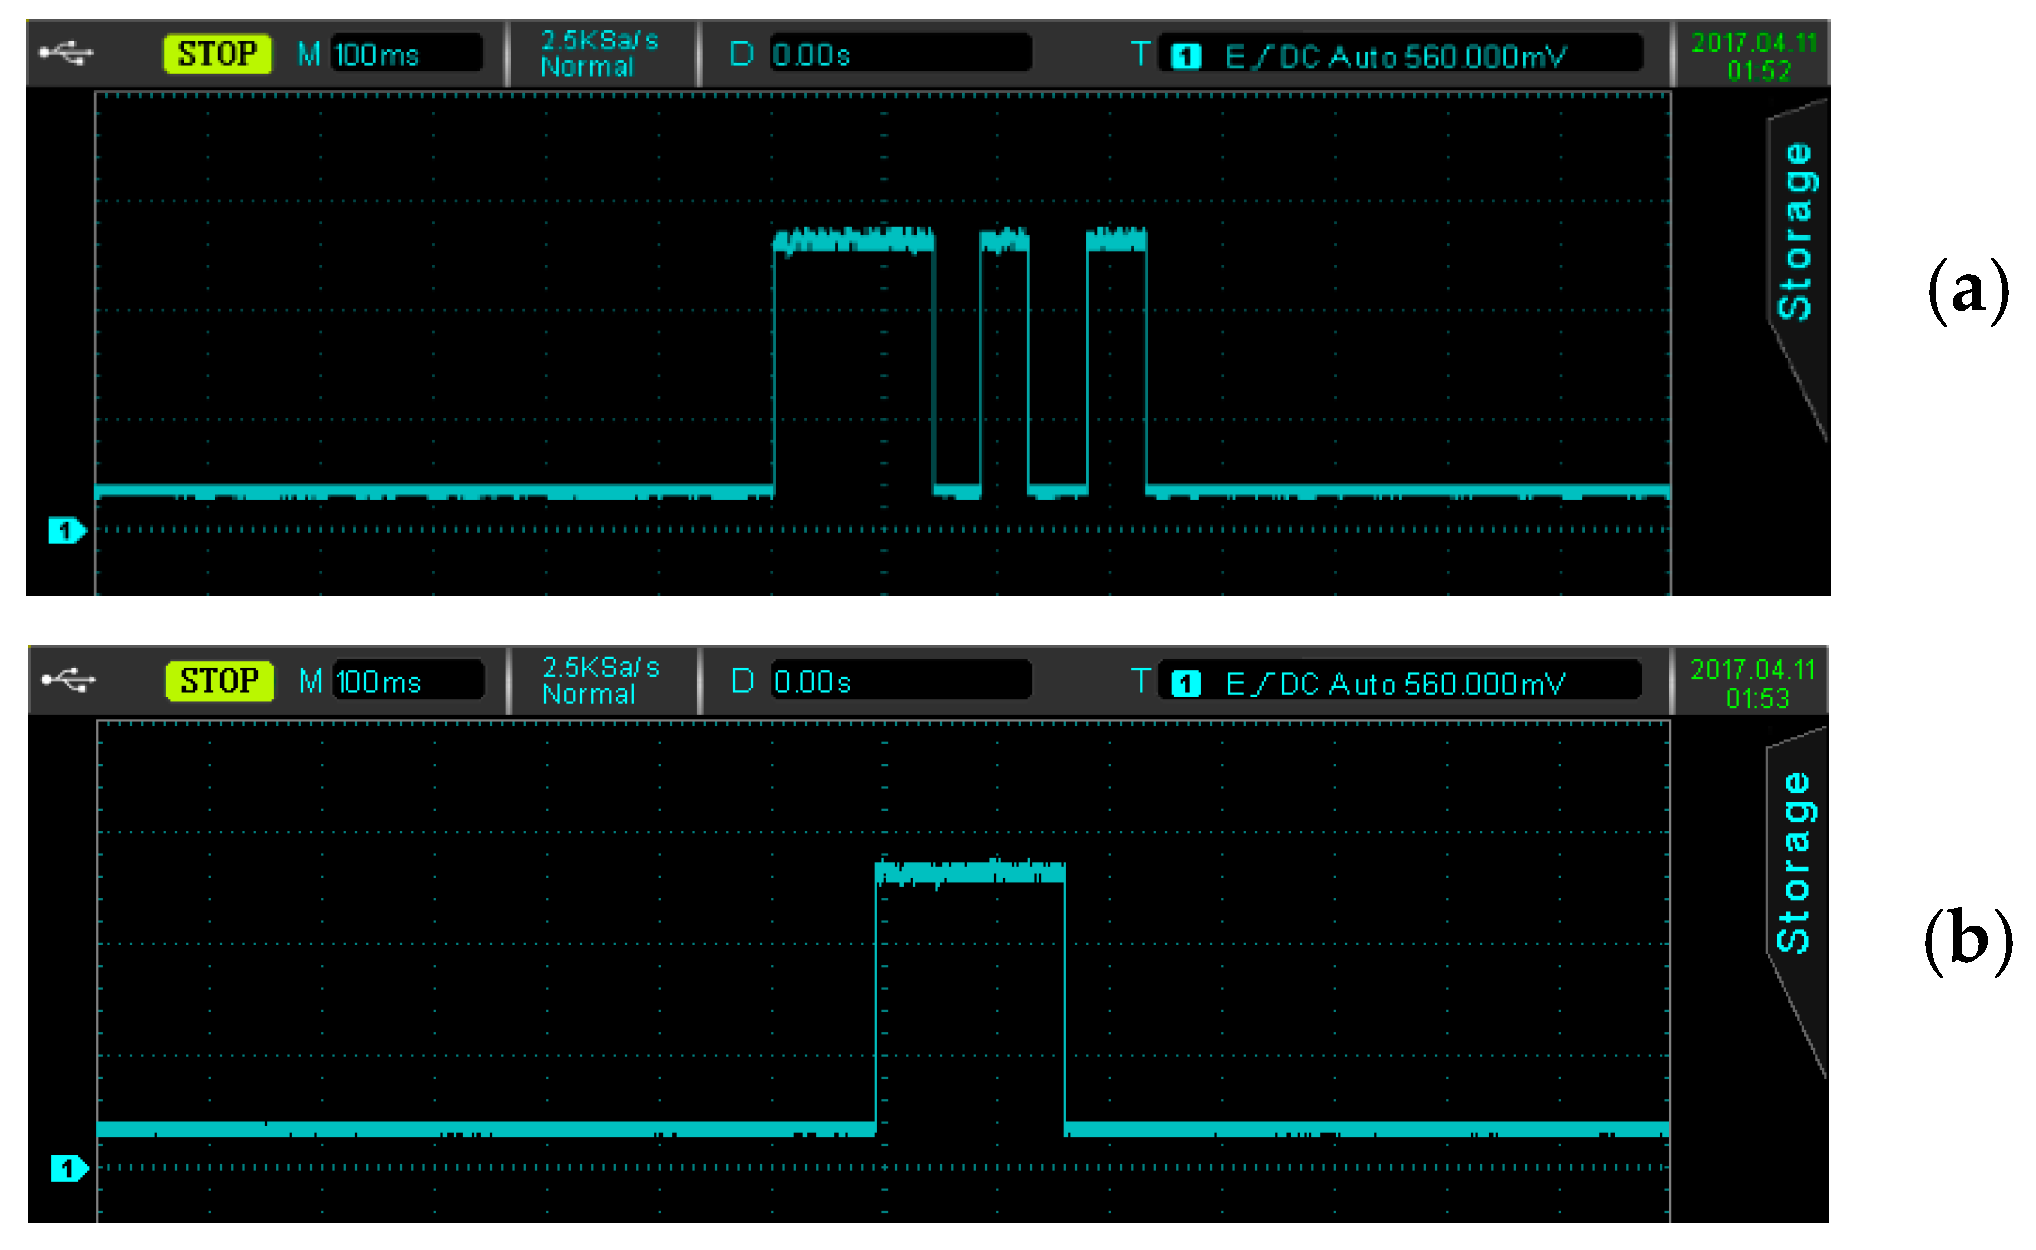The image size is (2036, 1250).
Task: Click trigger channel 1 badge in bottom scope
Action: point(1186,684)
